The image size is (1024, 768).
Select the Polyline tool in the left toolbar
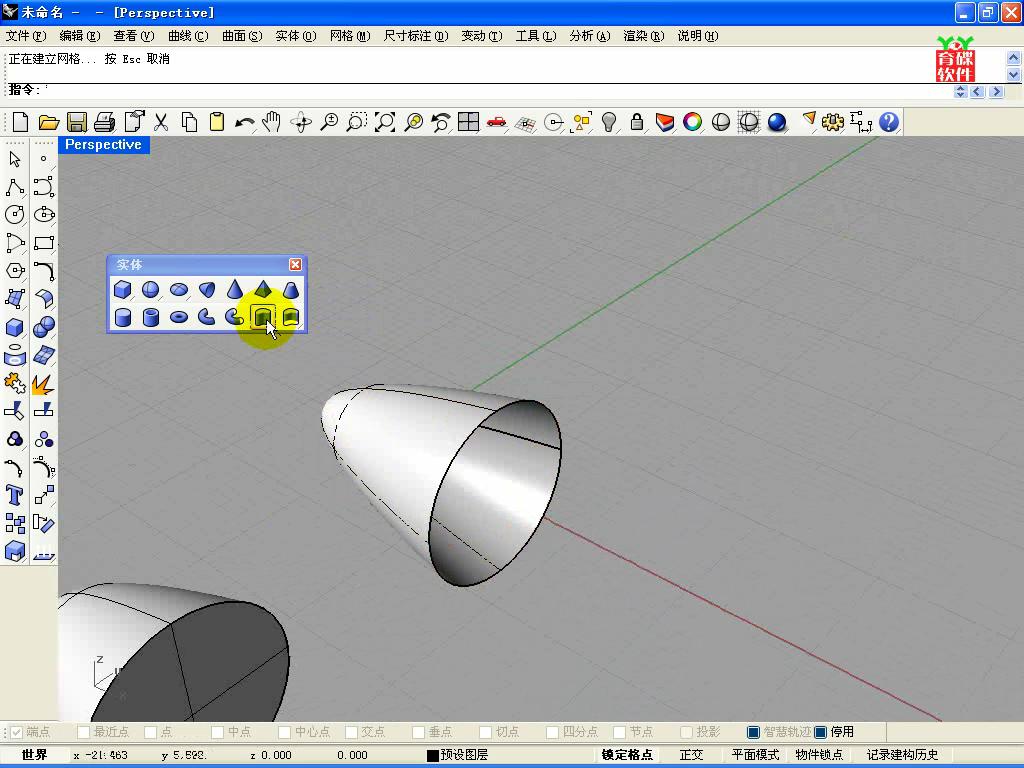tap(14, 187)
